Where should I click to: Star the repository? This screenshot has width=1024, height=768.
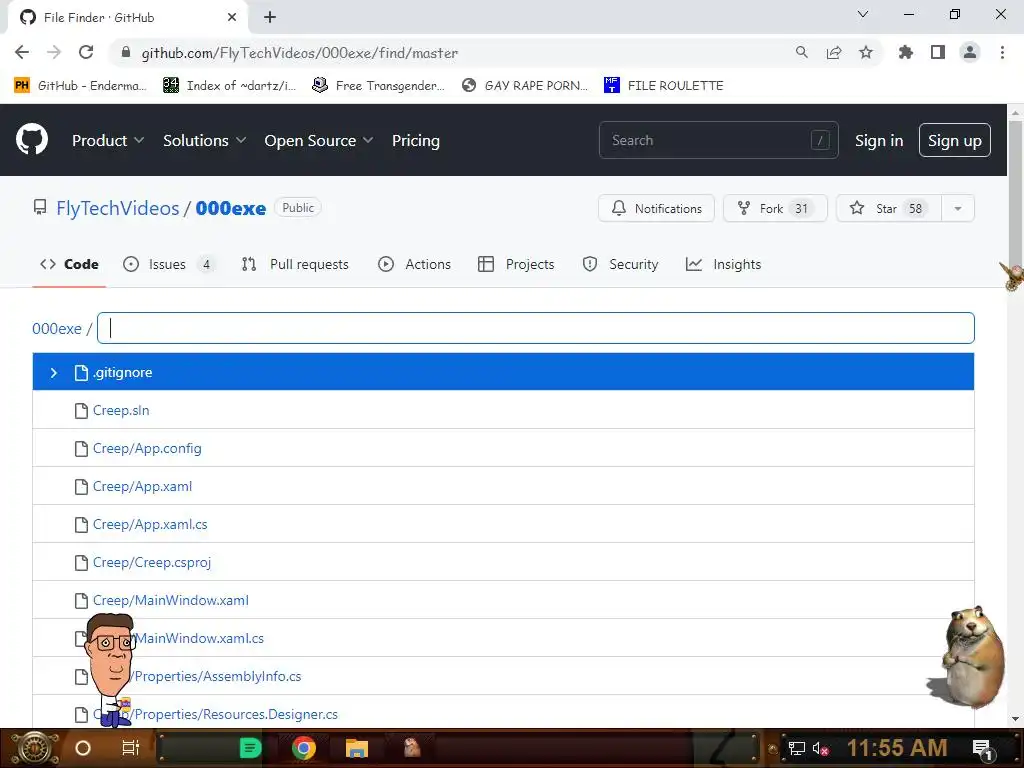pos(888,208)
